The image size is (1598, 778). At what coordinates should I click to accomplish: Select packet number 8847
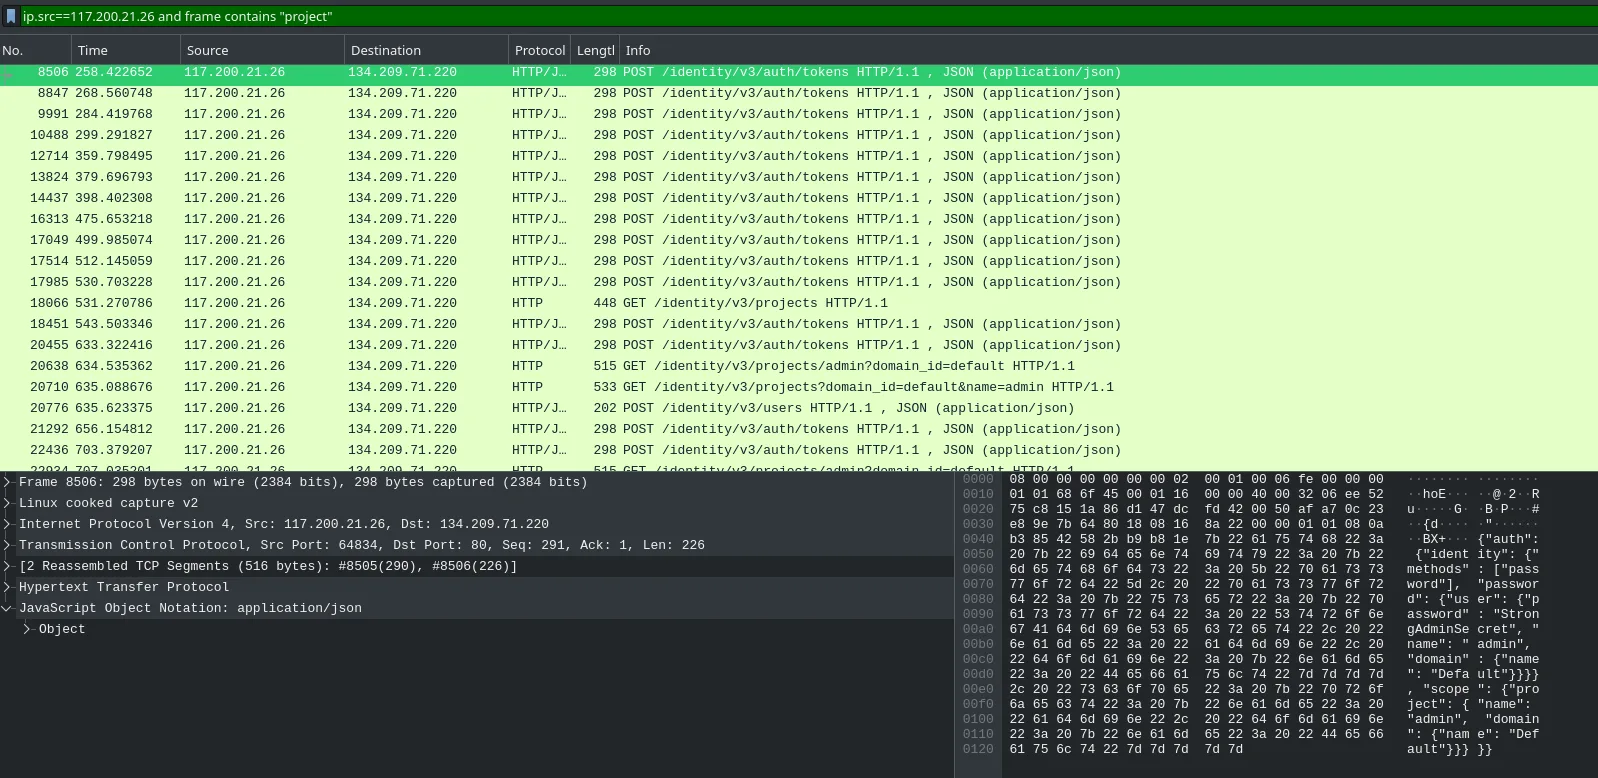coord(799,93)
